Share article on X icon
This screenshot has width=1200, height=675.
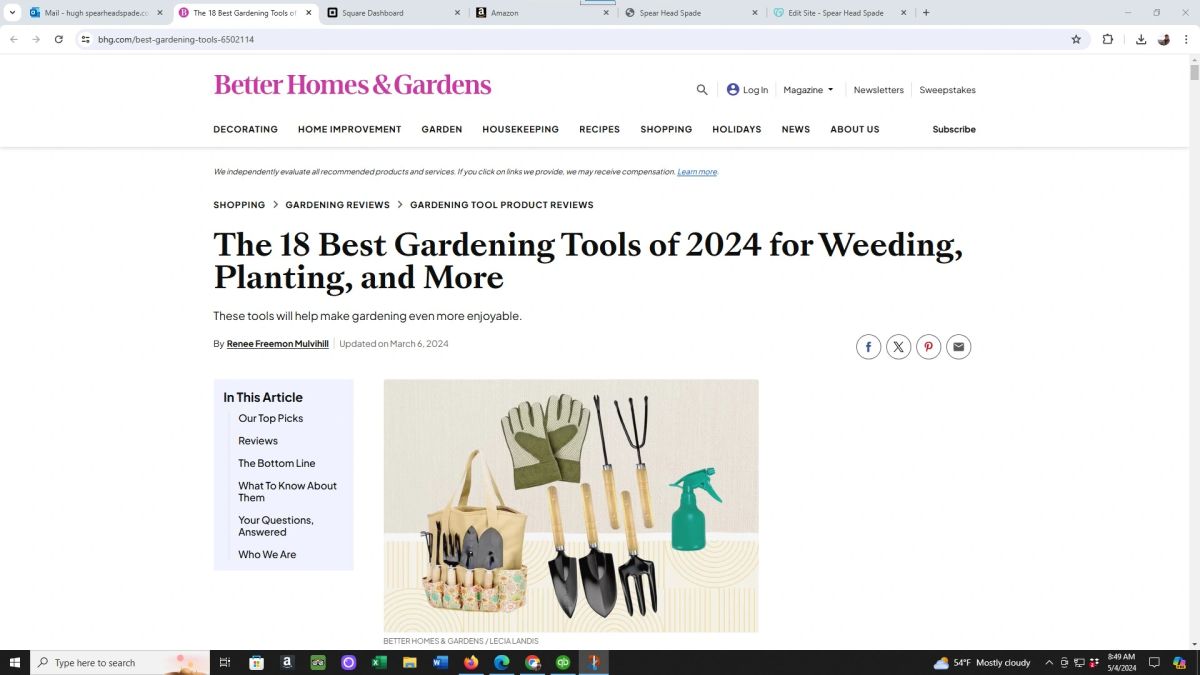tap(898, 347)
